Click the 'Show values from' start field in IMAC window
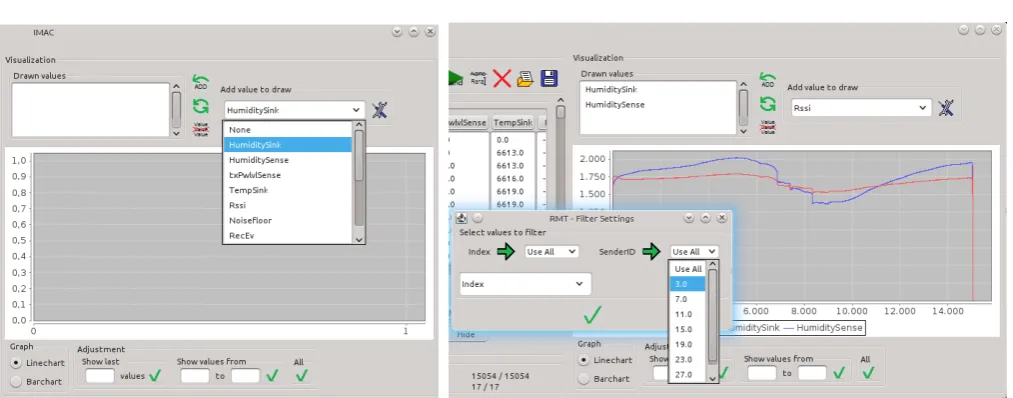Screen dimensions: 1013x398 click(194, 375)
